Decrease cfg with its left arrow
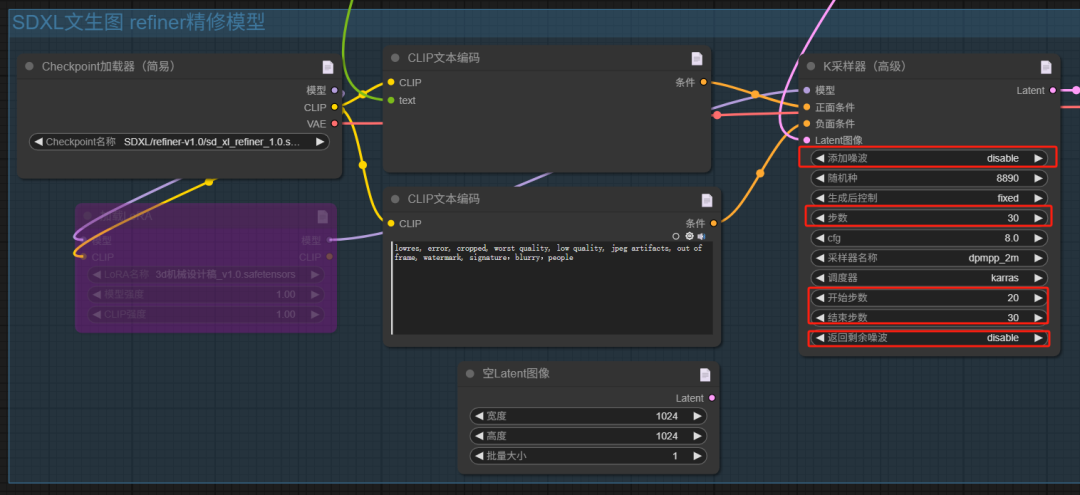The image size is (1080, 495). tap(819, 238)
